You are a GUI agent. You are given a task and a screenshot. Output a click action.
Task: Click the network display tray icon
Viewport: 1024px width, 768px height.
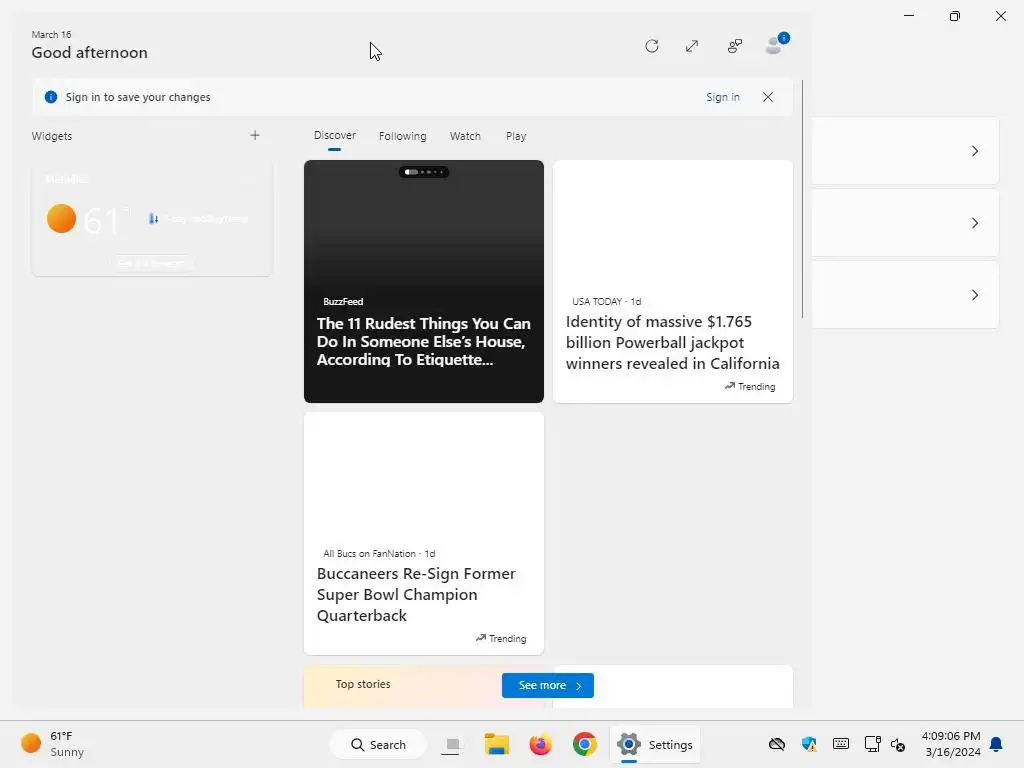(872, 744)
